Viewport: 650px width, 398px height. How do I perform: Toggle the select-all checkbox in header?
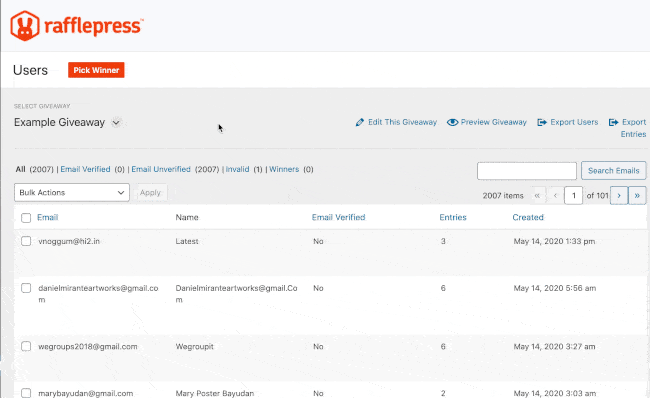coord(26,218)
